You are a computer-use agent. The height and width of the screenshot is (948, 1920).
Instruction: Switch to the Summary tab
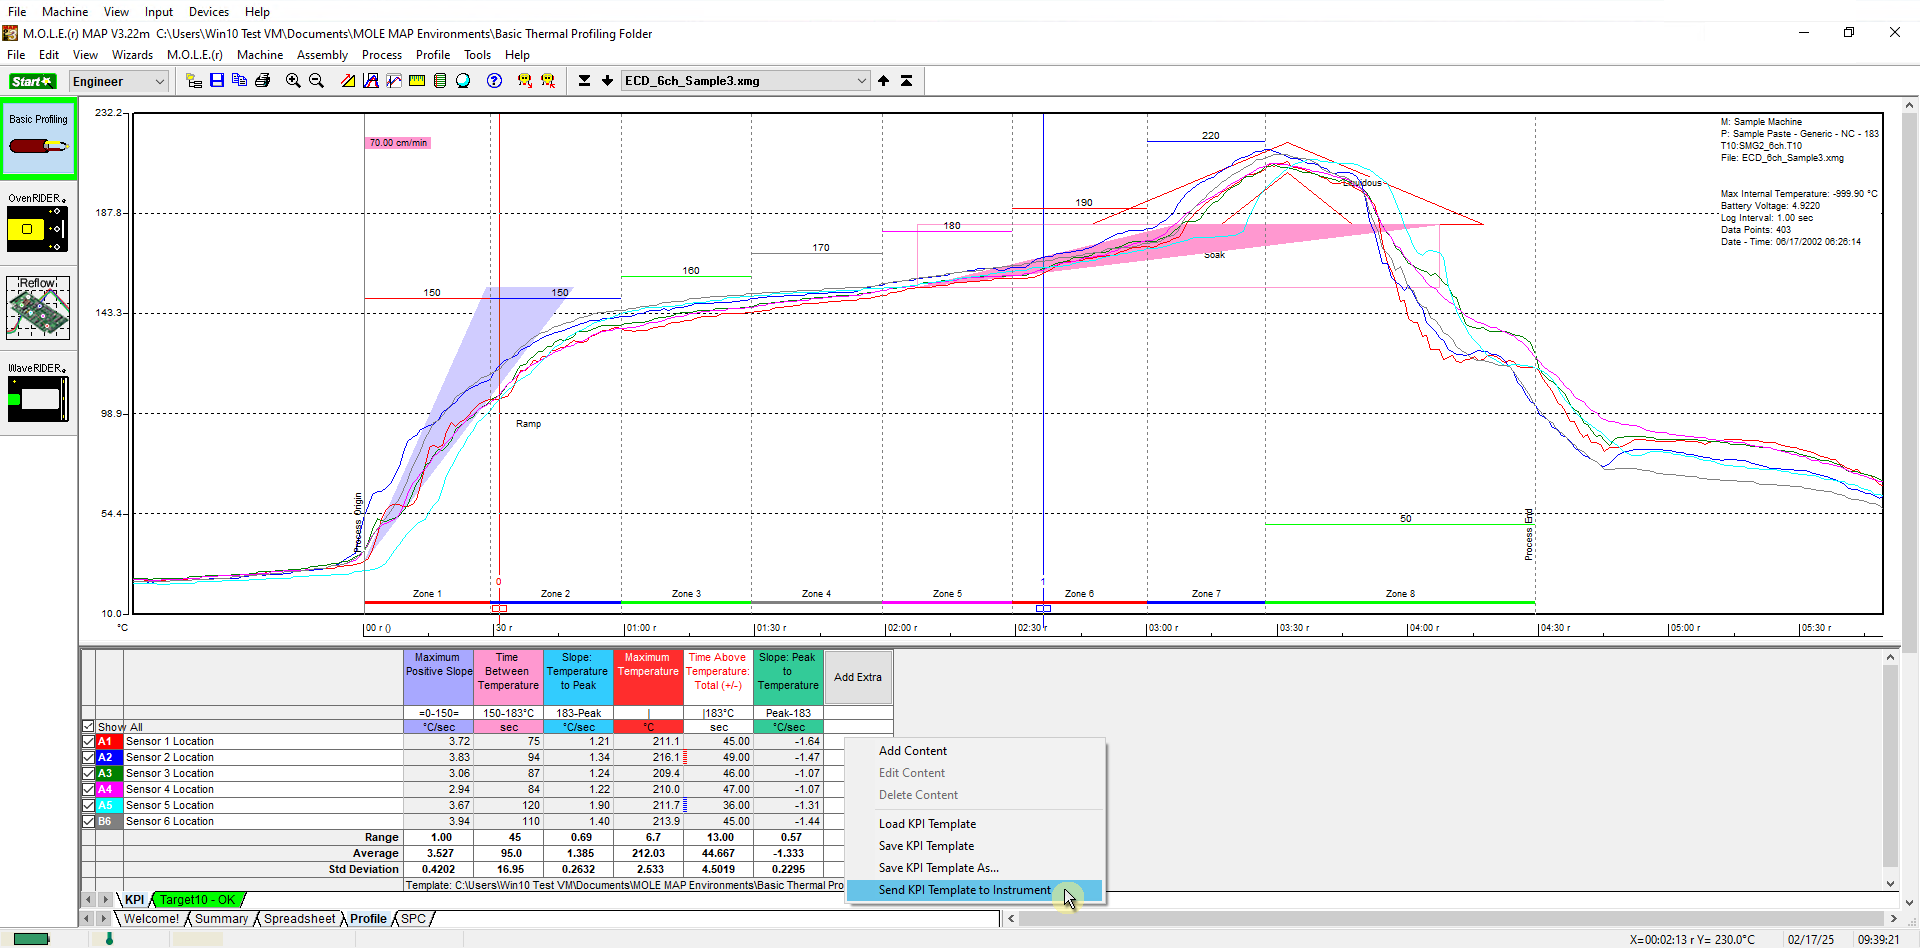pyautogui.click(x=221, y=919)
